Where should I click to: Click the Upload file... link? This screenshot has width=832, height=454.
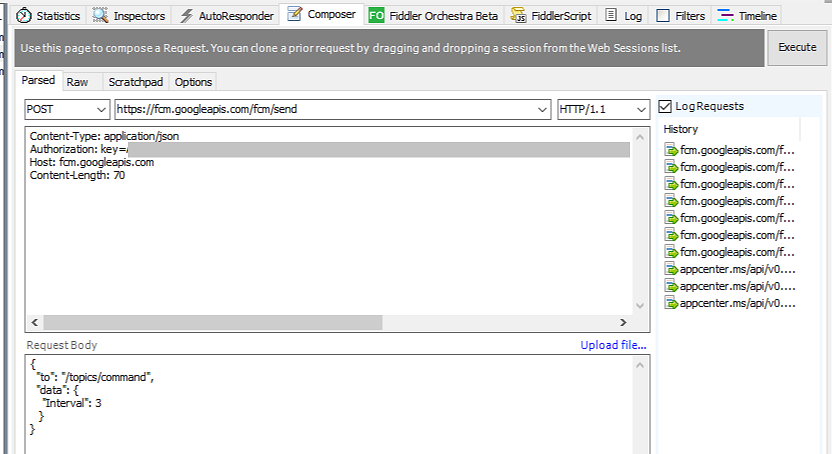pyautogui.click(x=613, y=345)
